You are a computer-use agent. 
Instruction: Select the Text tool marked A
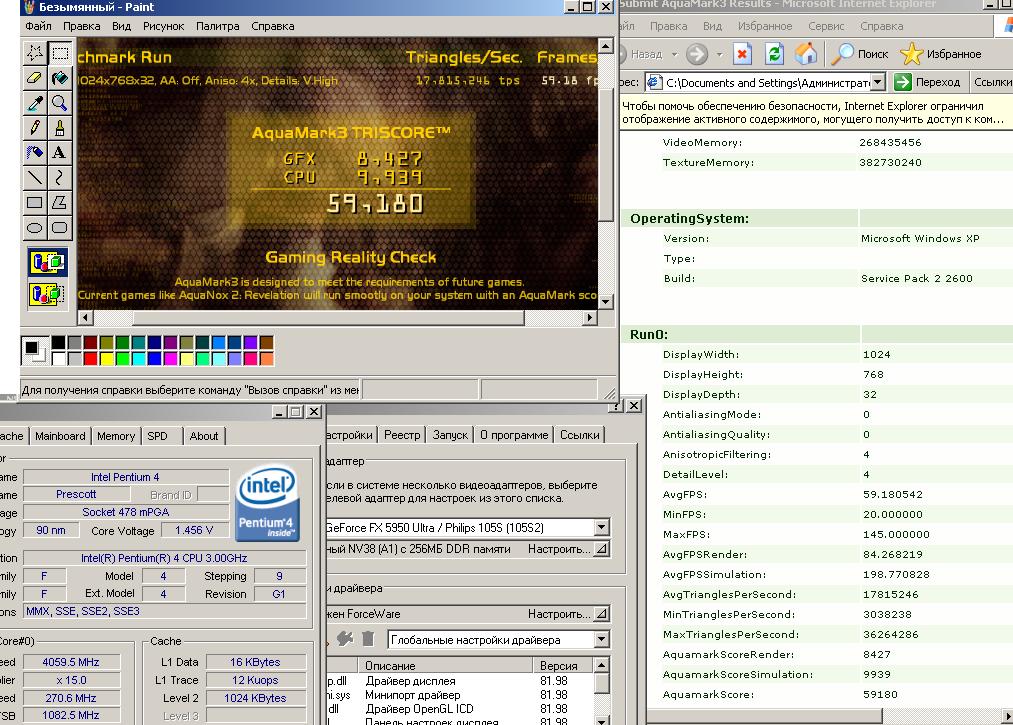click(x=59, y=152)
